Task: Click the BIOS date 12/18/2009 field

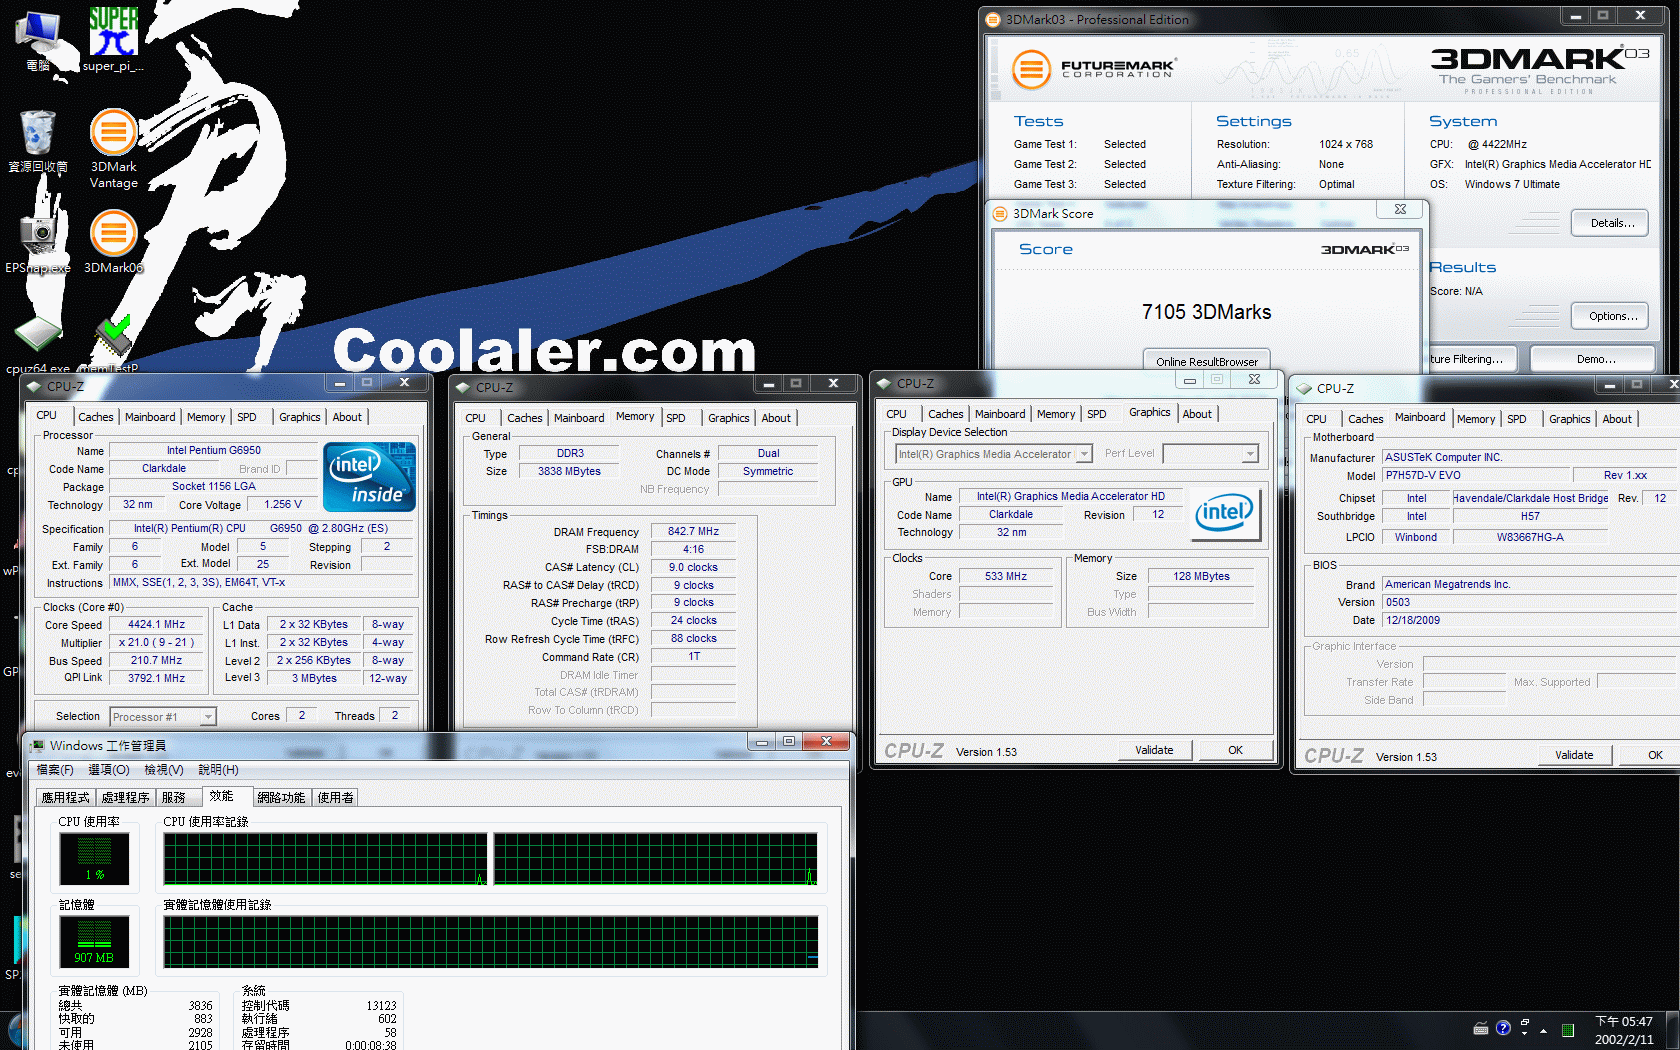Action: coord(1529,620)
